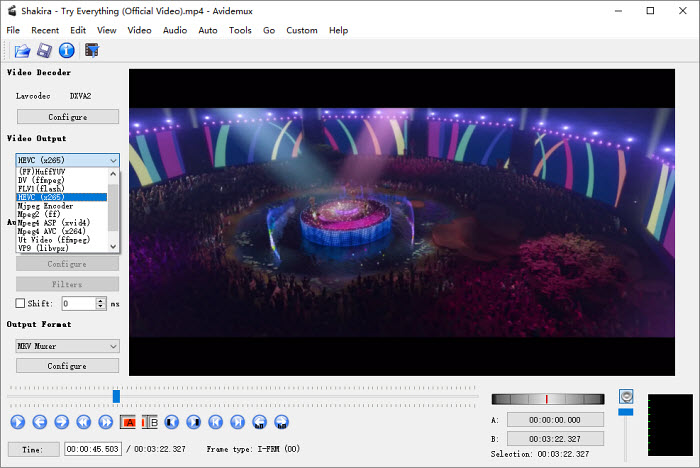The height and width of the screenshot is (468, 700).
Task: Open the Help menu
Action: (338, 30)
